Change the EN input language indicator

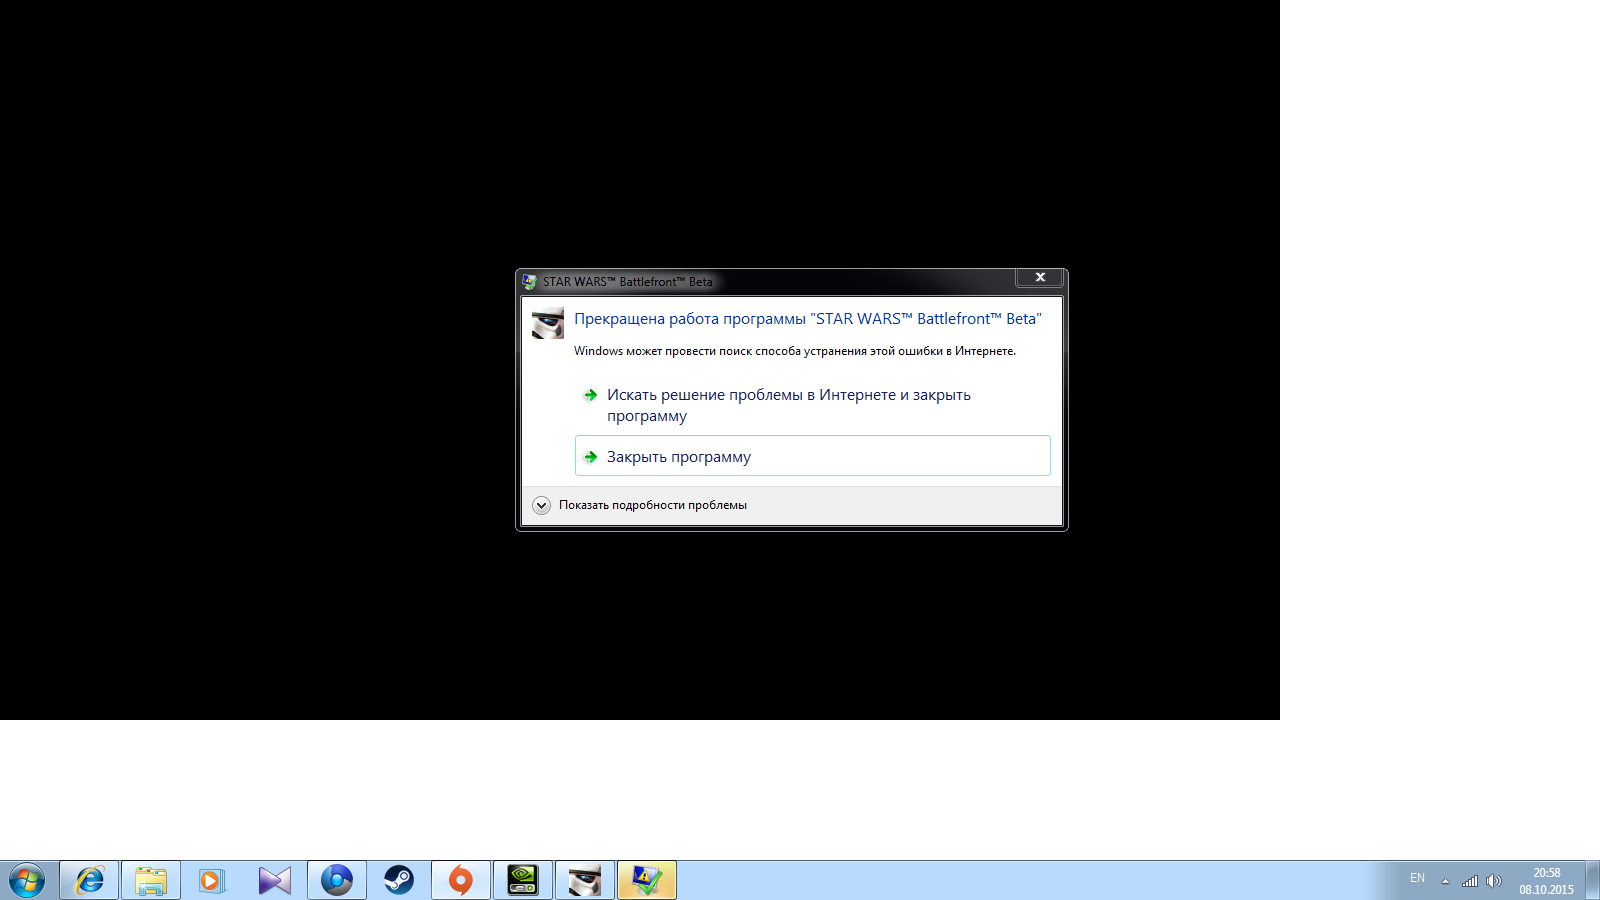pos(1417,878)
